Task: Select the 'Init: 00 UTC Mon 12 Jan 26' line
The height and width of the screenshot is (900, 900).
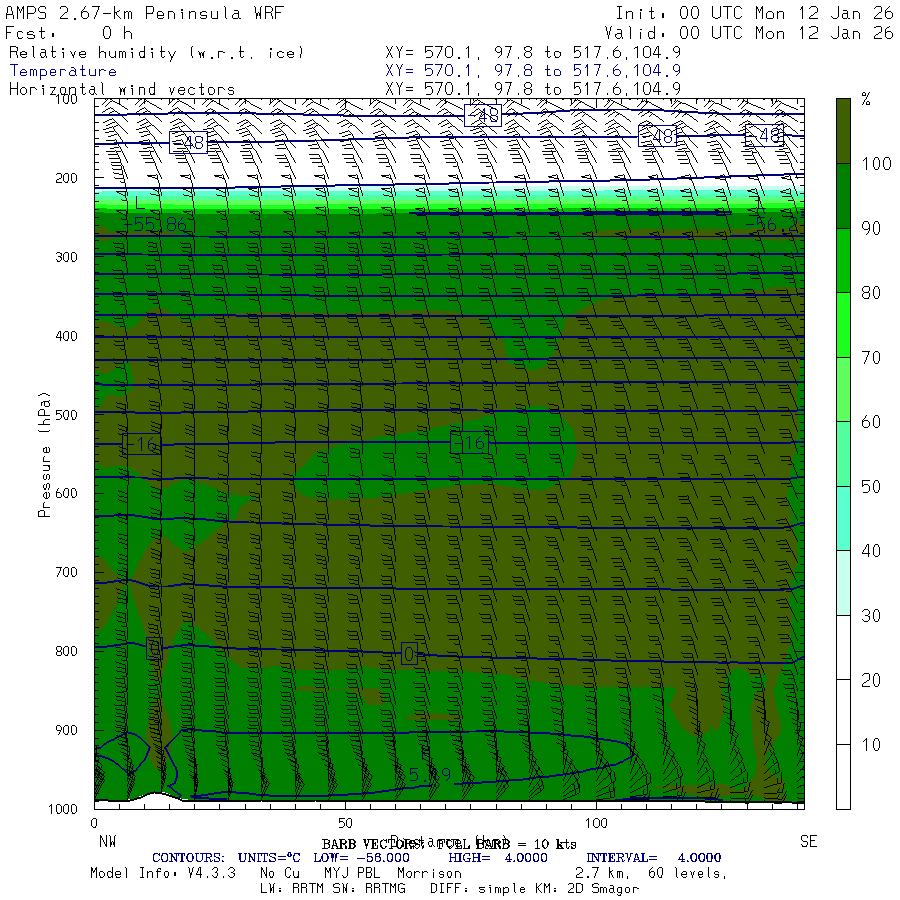Action: pyautogui.click(x=754, y=13)
